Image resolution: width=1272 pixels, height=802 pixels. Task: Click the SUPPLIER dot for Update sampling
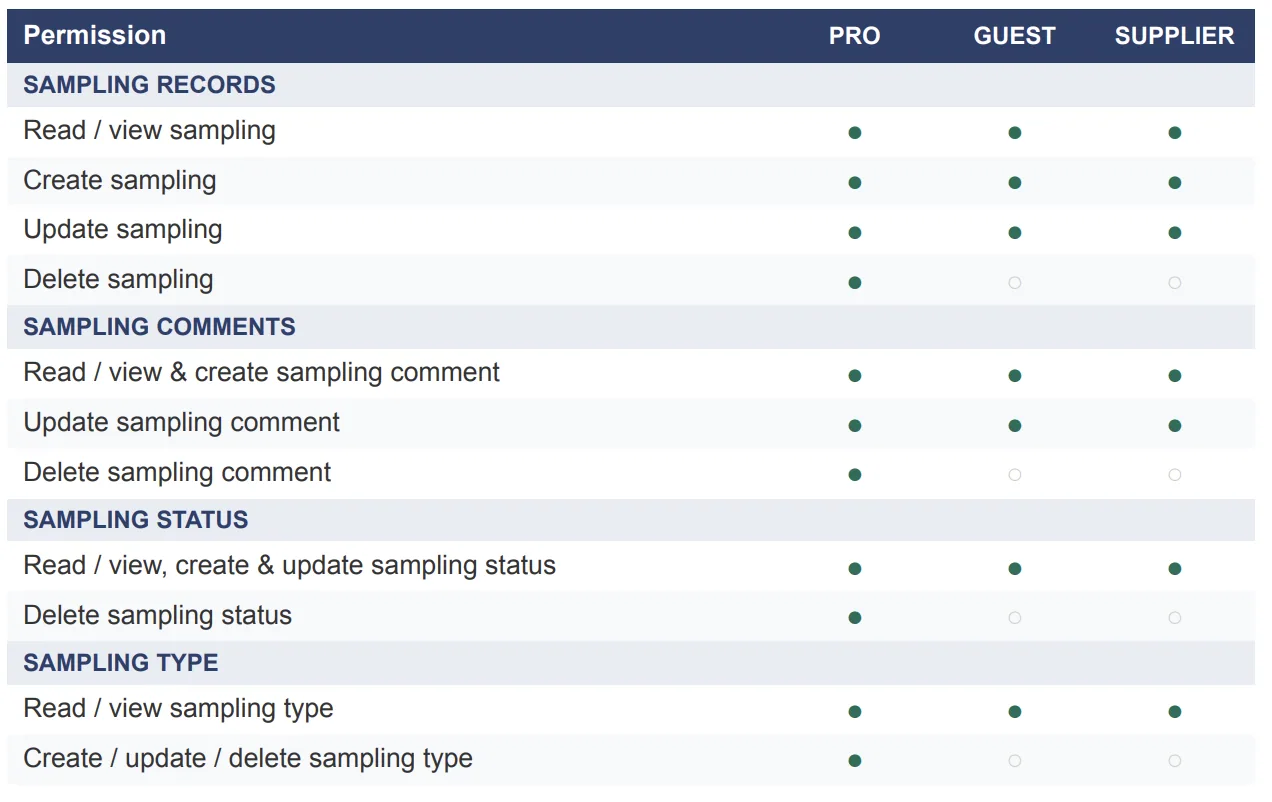coord(1174,232)
